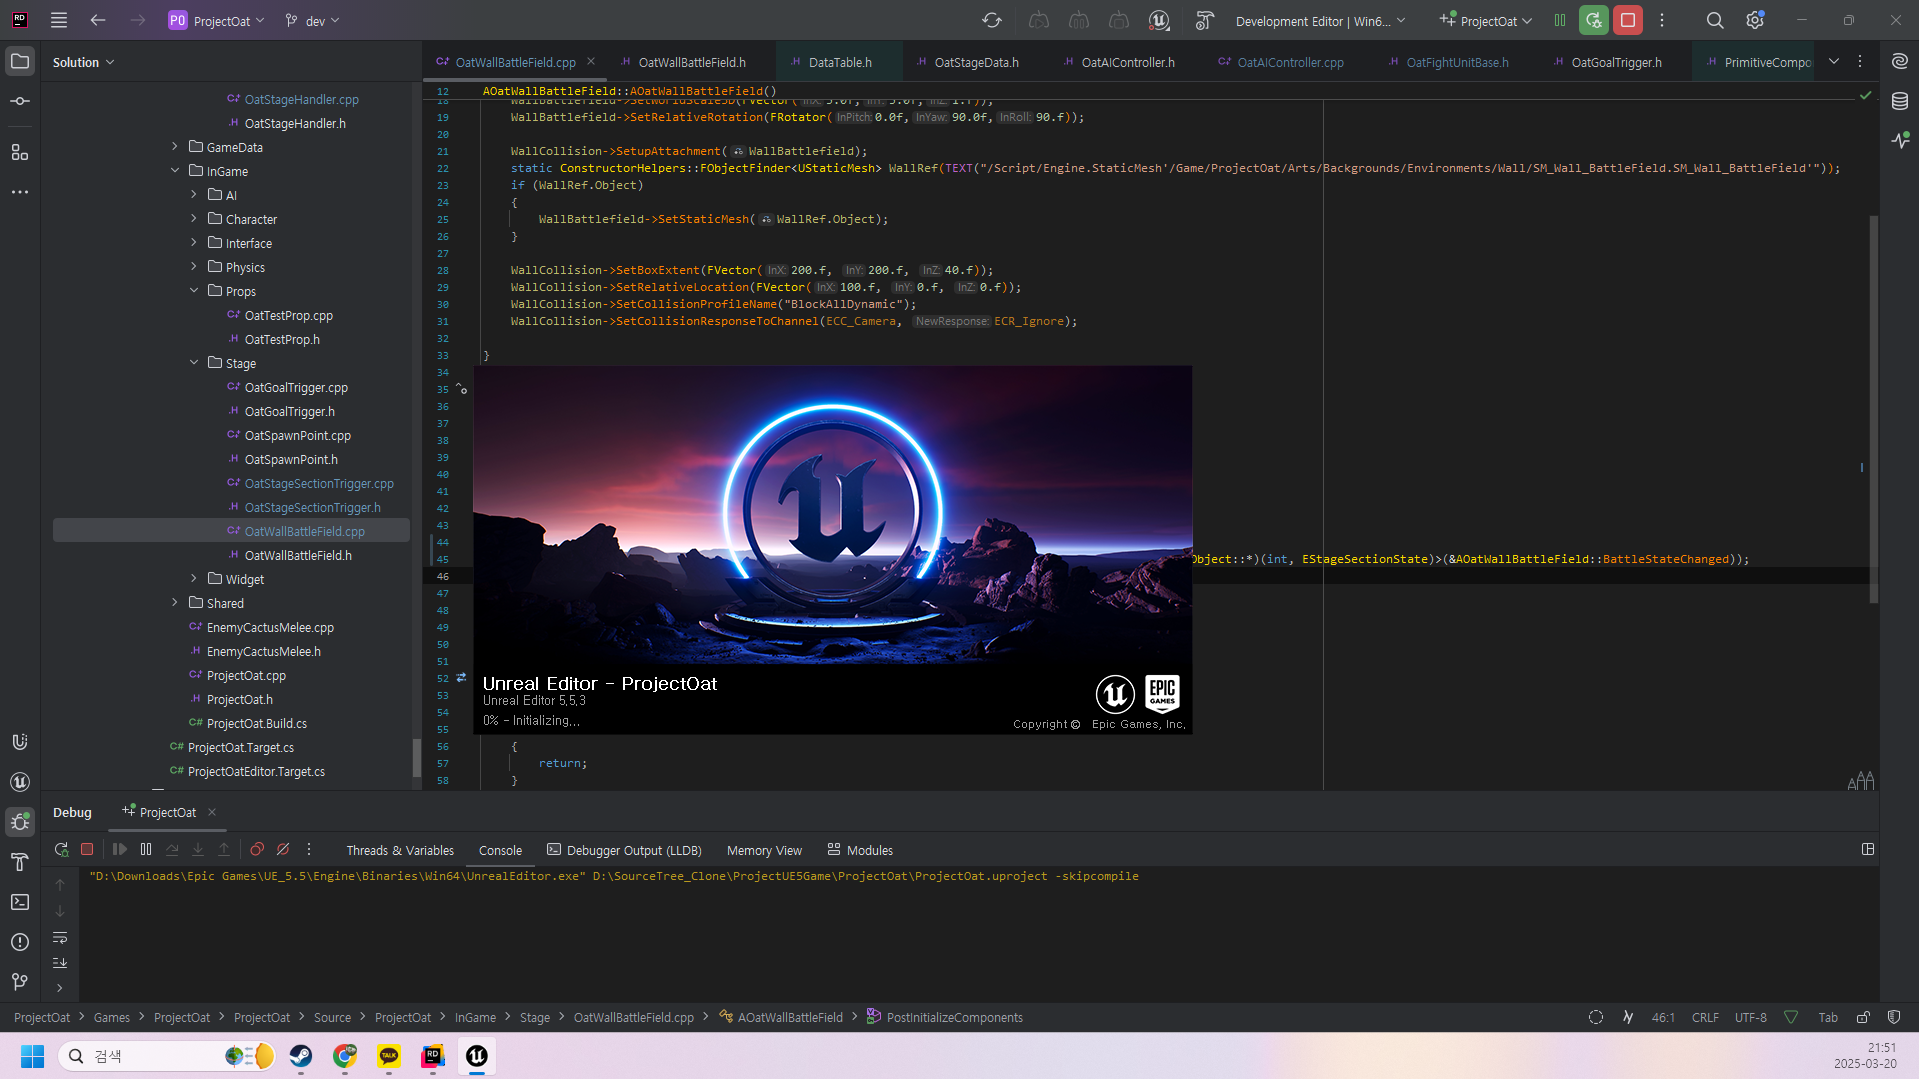Open the Memory View tab
Image resolution: width=1919 pixels, height=1079 pixels.
point(764,850)
